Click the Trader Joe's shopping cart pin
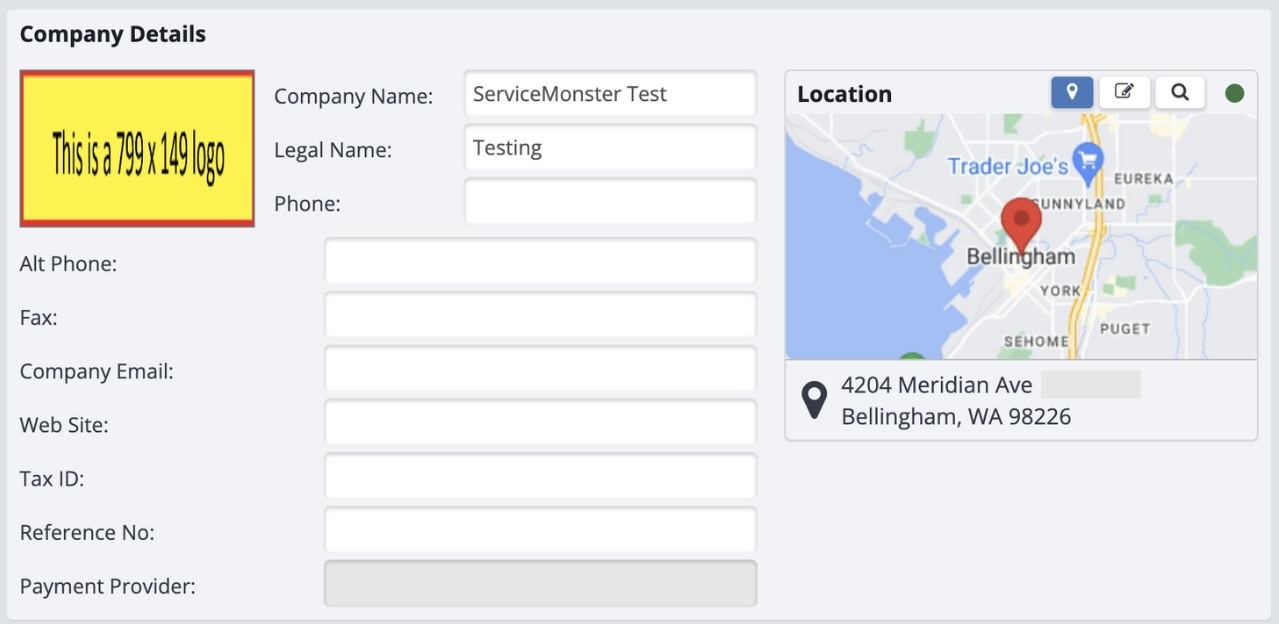 click(x=1087, y=159)
